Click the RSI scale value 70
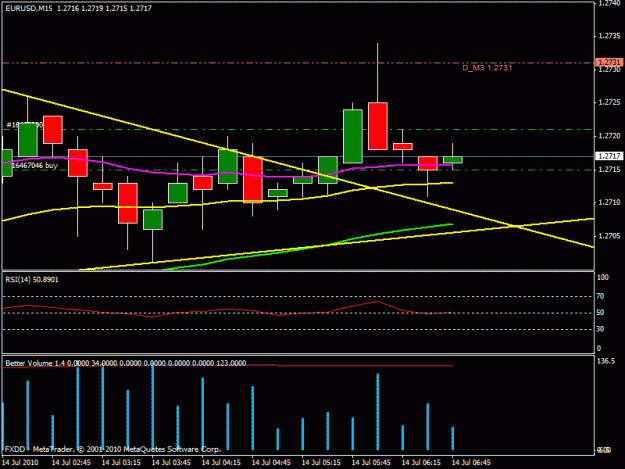 (x=600, y=296)
